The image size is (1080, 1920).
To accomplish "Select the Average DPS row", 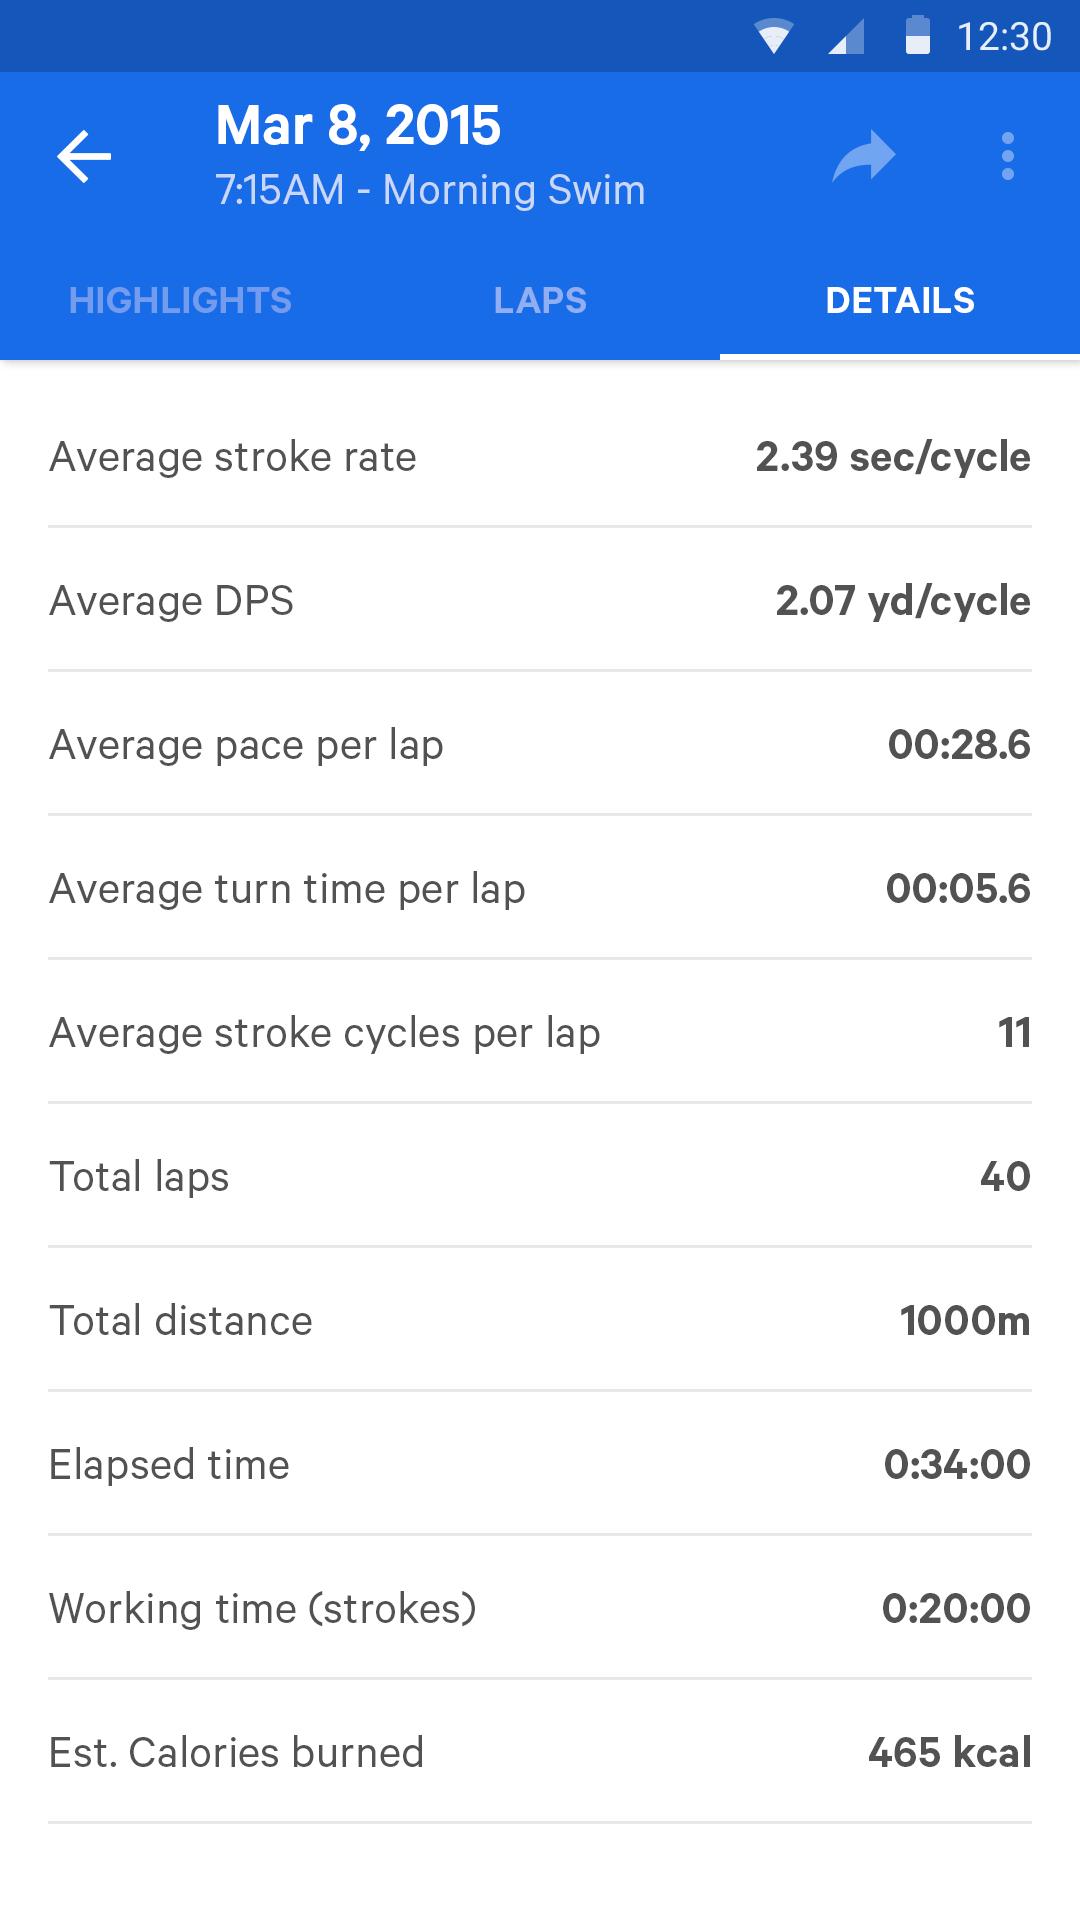I will pyautogui.click(x=540, y=601).
